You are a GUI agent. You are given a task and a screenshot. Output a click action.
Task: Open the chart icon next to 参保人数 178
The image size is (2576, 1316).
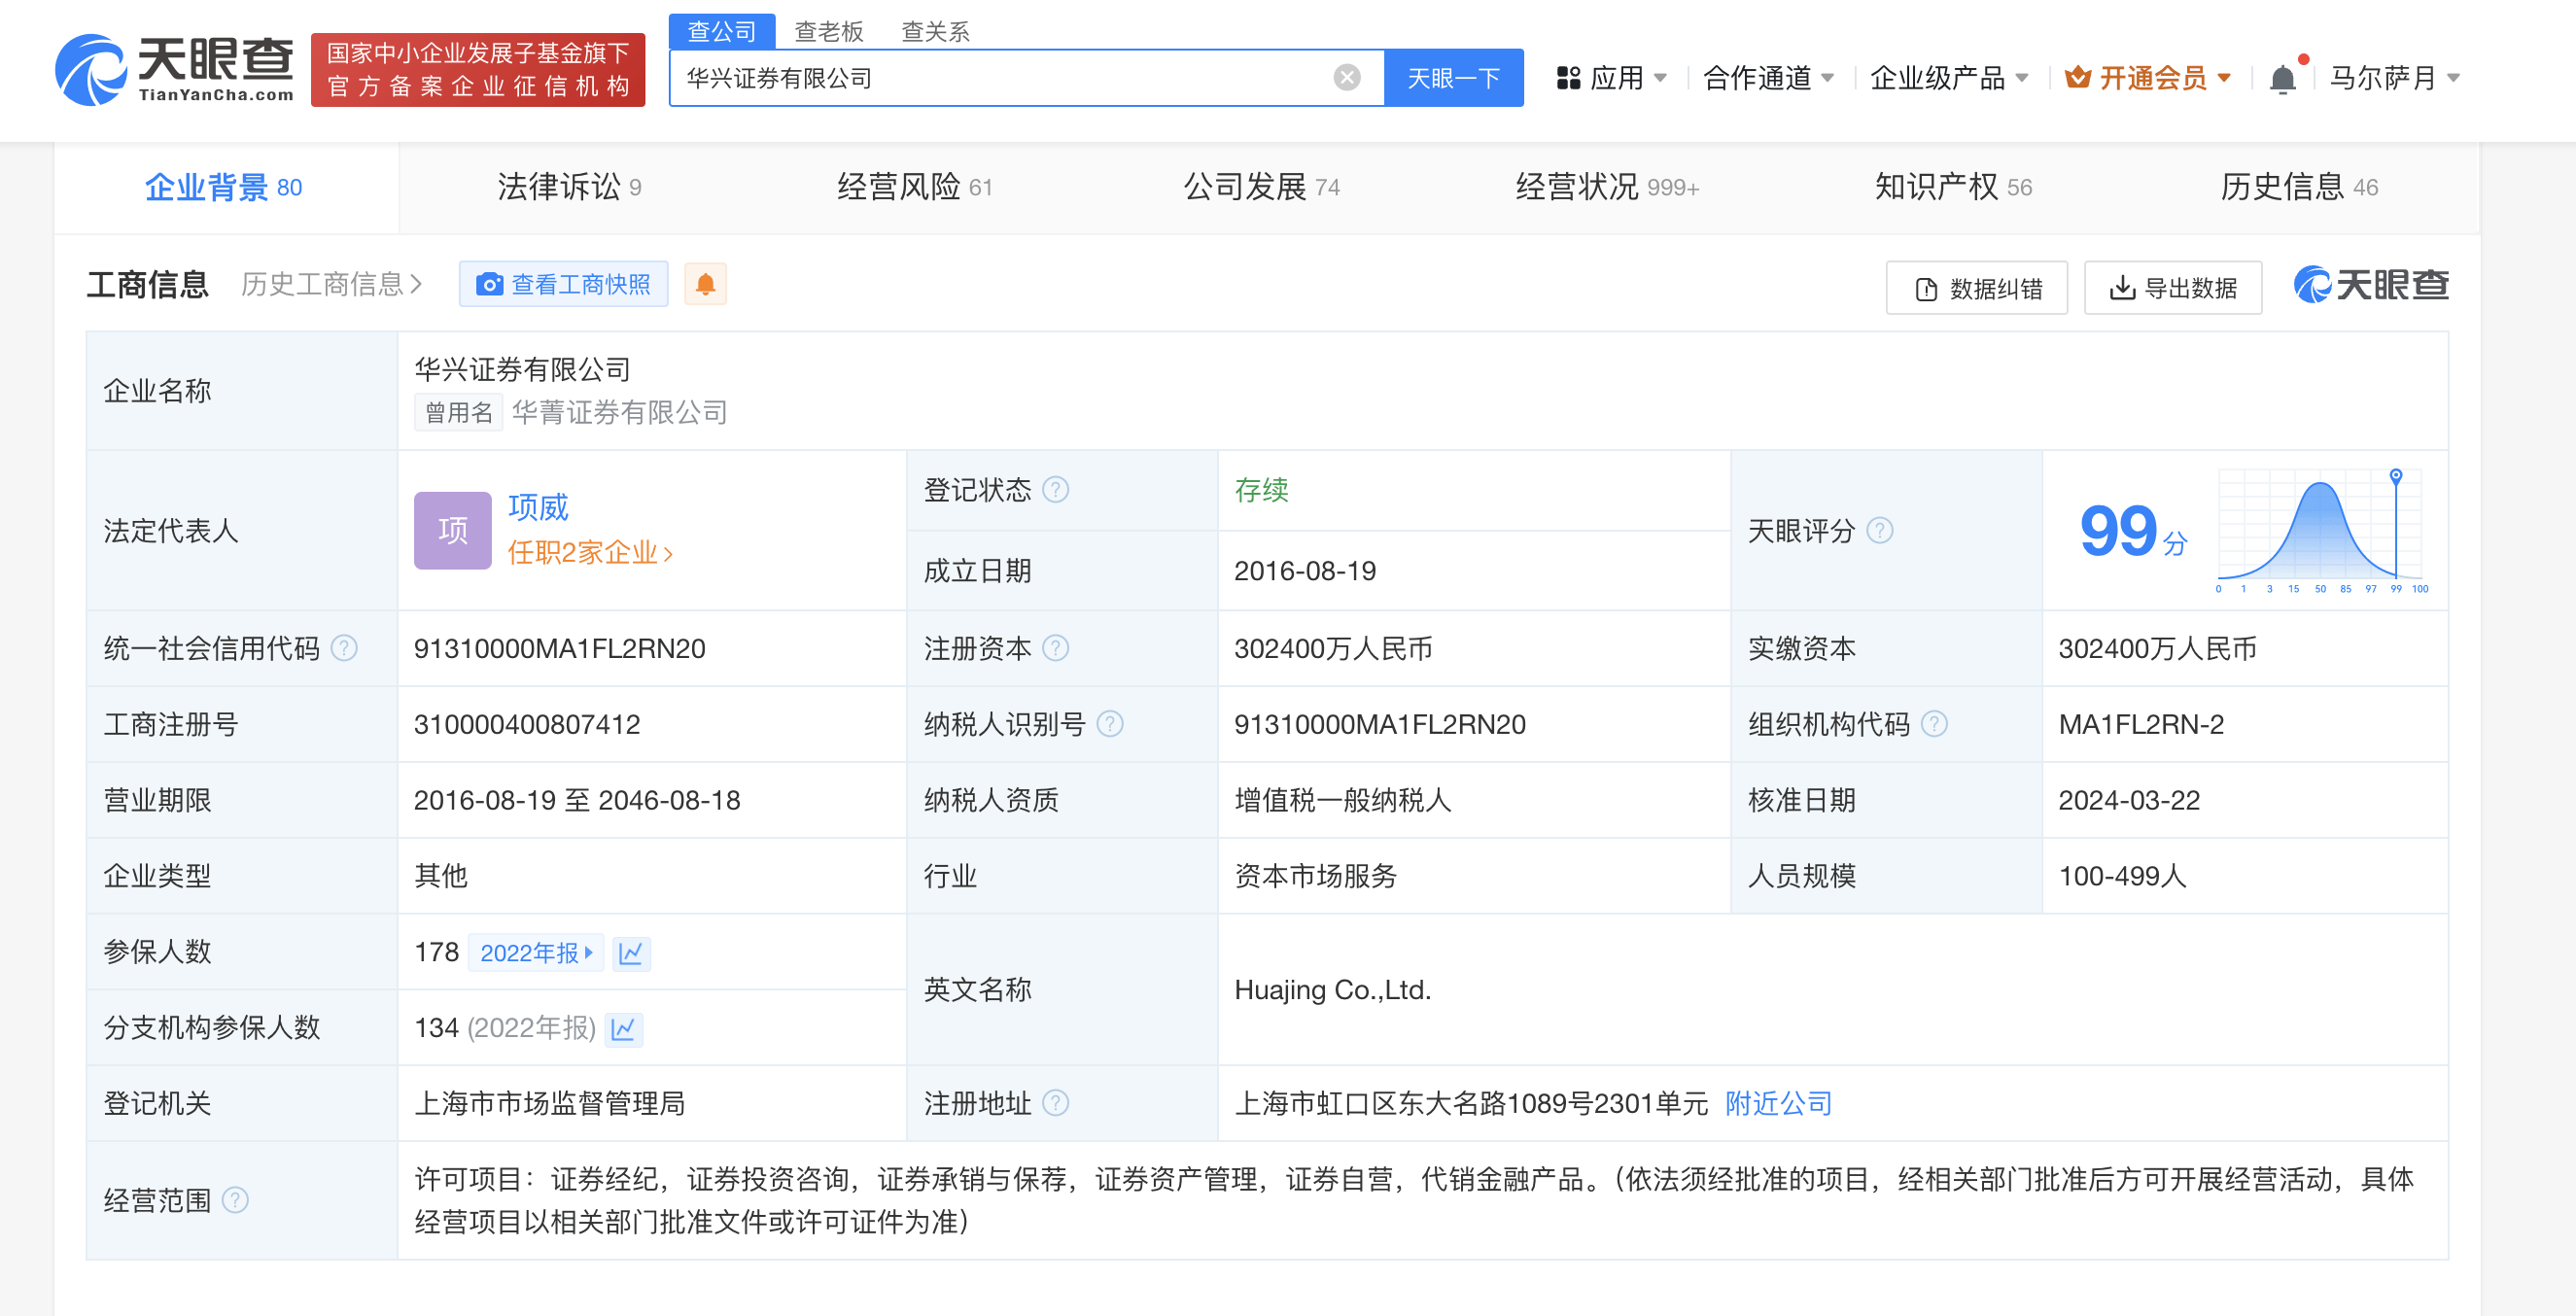point(630,953)
